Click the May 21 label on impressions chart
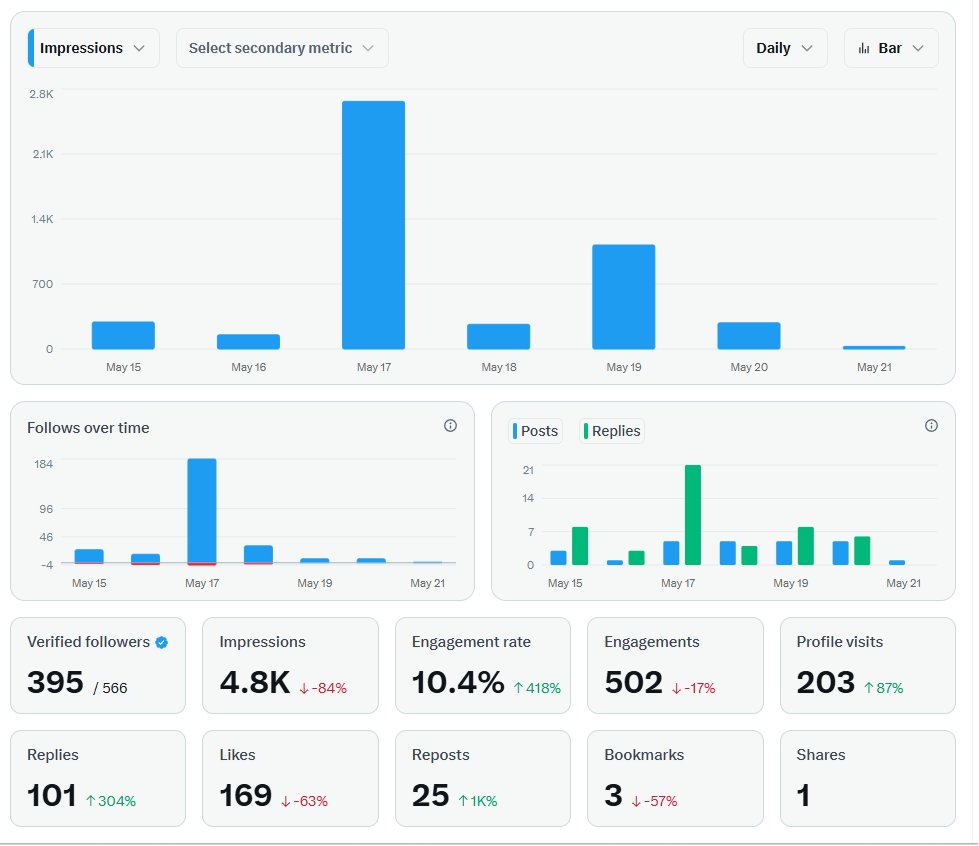Viewport: 979px width, 846px height. (874, 367)
